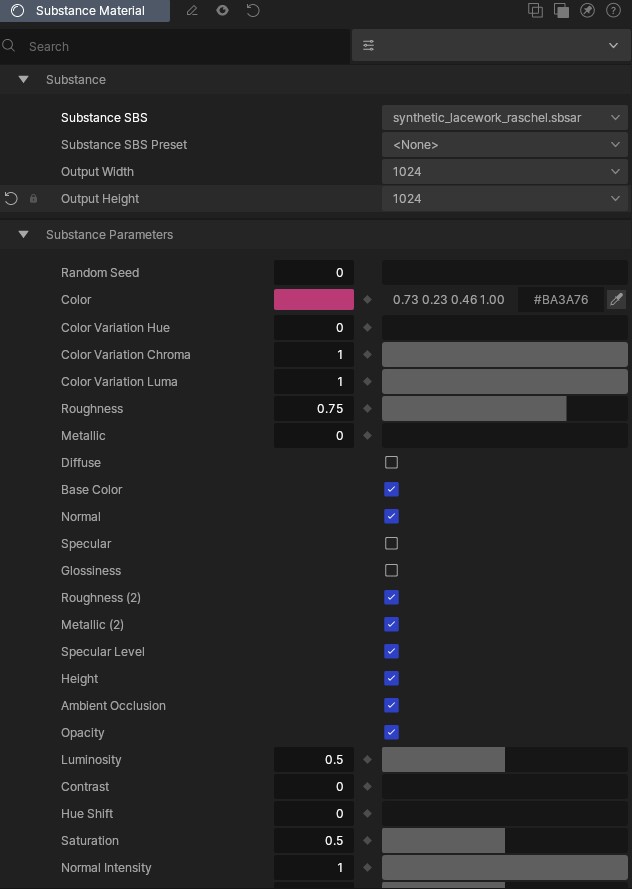Toggle the eye visibility icon in header

coord(222,11)
